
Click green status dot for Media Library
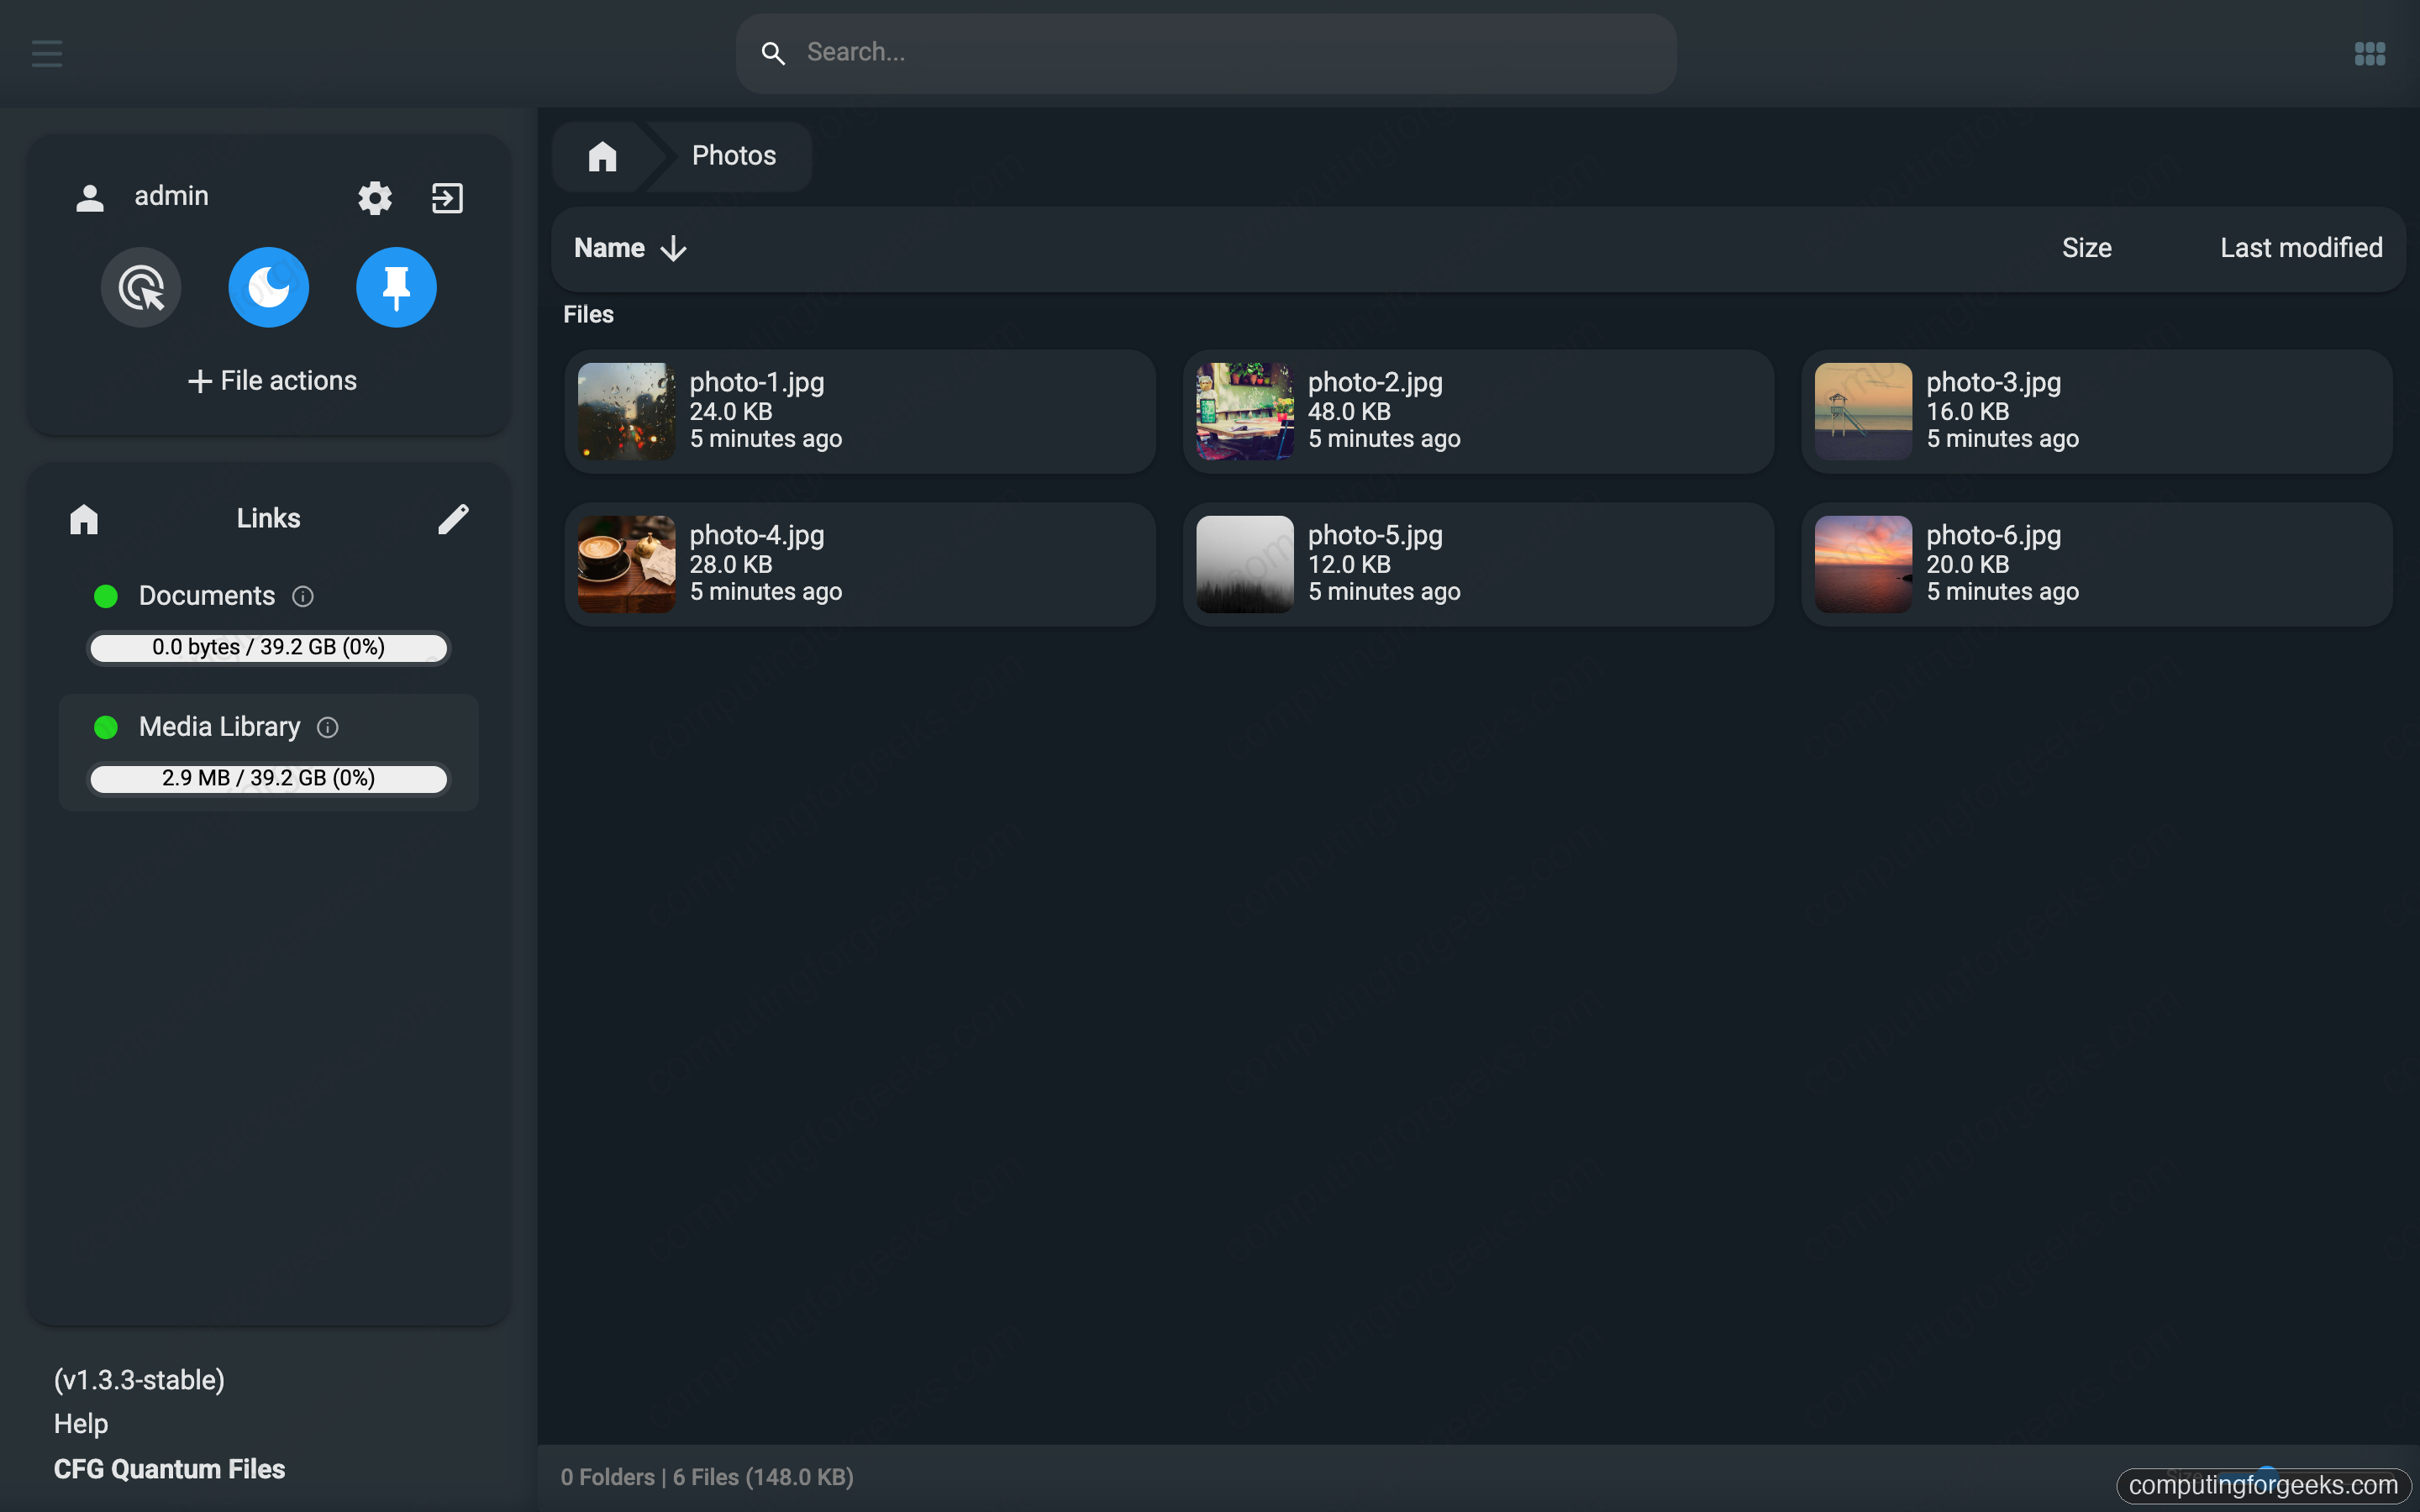[x=106, y=728]
